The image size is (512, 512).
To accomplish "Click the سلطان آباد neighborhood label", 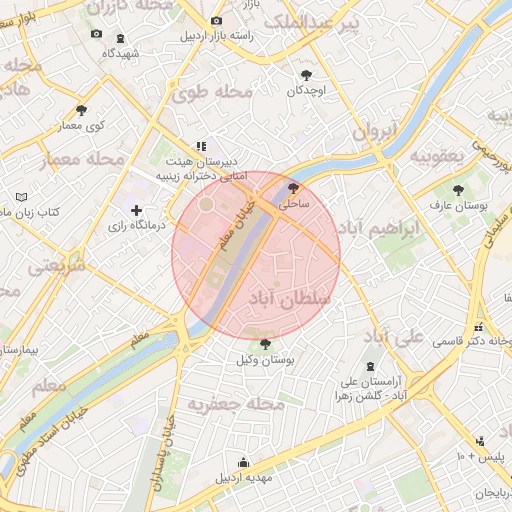I will [290, 299].
